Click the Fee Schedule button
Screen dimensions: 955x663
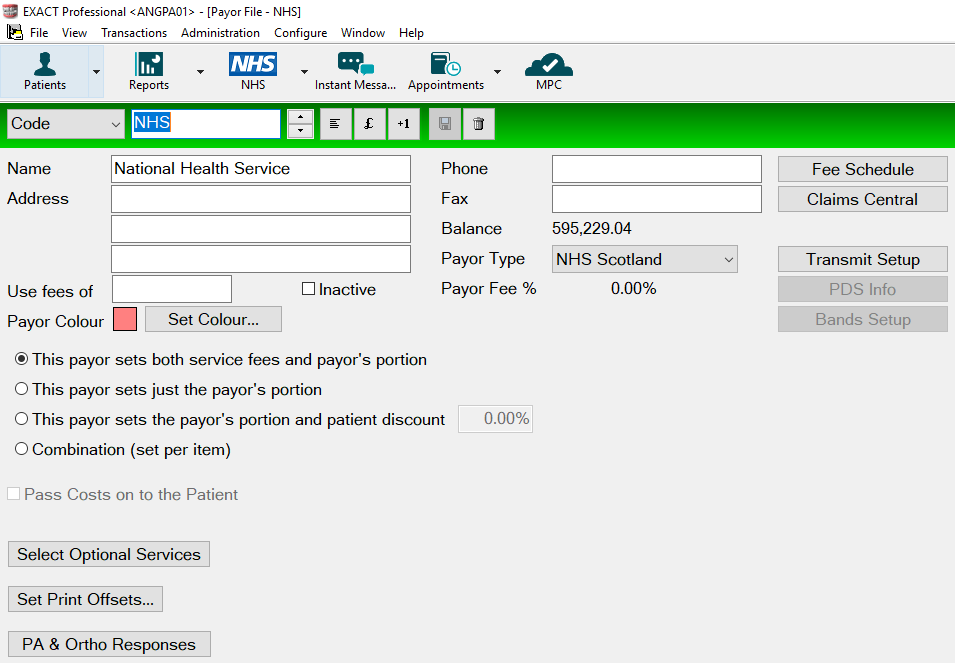click(x=862, y=169)
